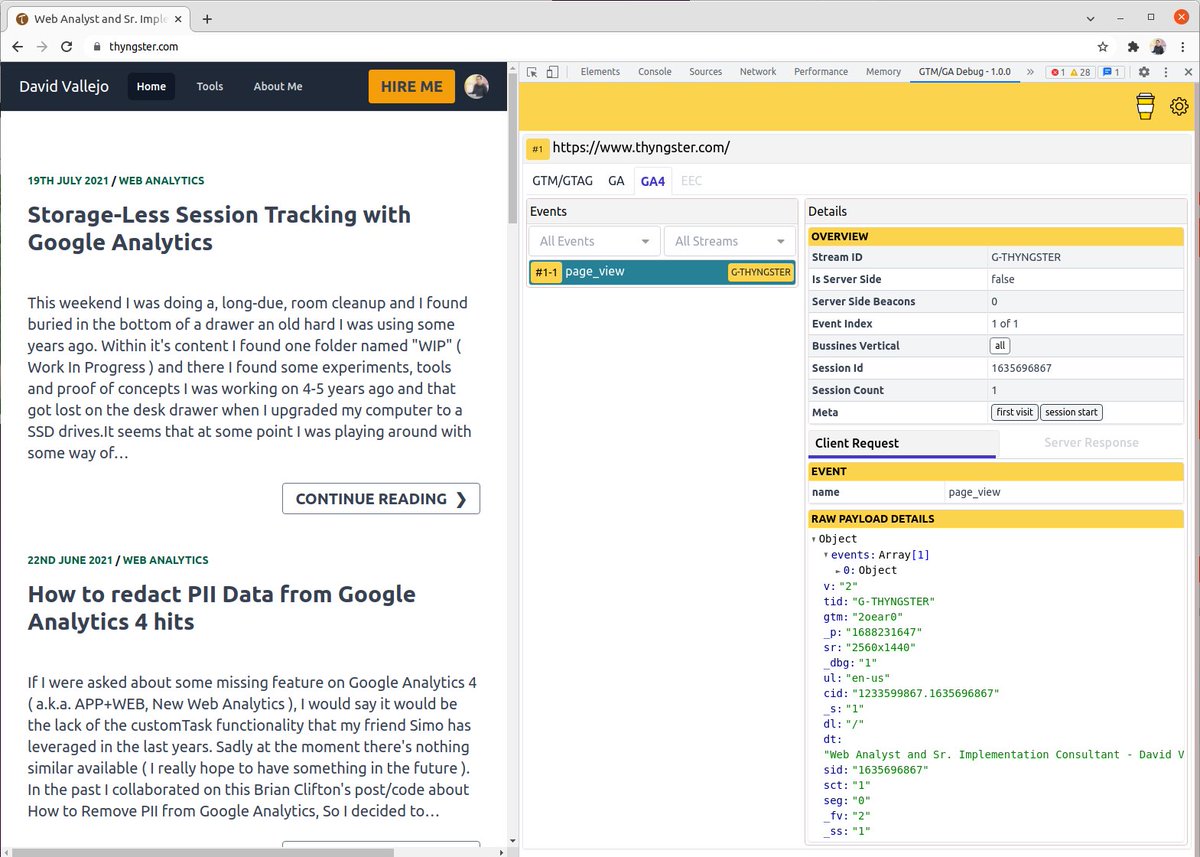Expand the 0: Object node
This screenshot has height=857, width=1200.
(838, 570)
